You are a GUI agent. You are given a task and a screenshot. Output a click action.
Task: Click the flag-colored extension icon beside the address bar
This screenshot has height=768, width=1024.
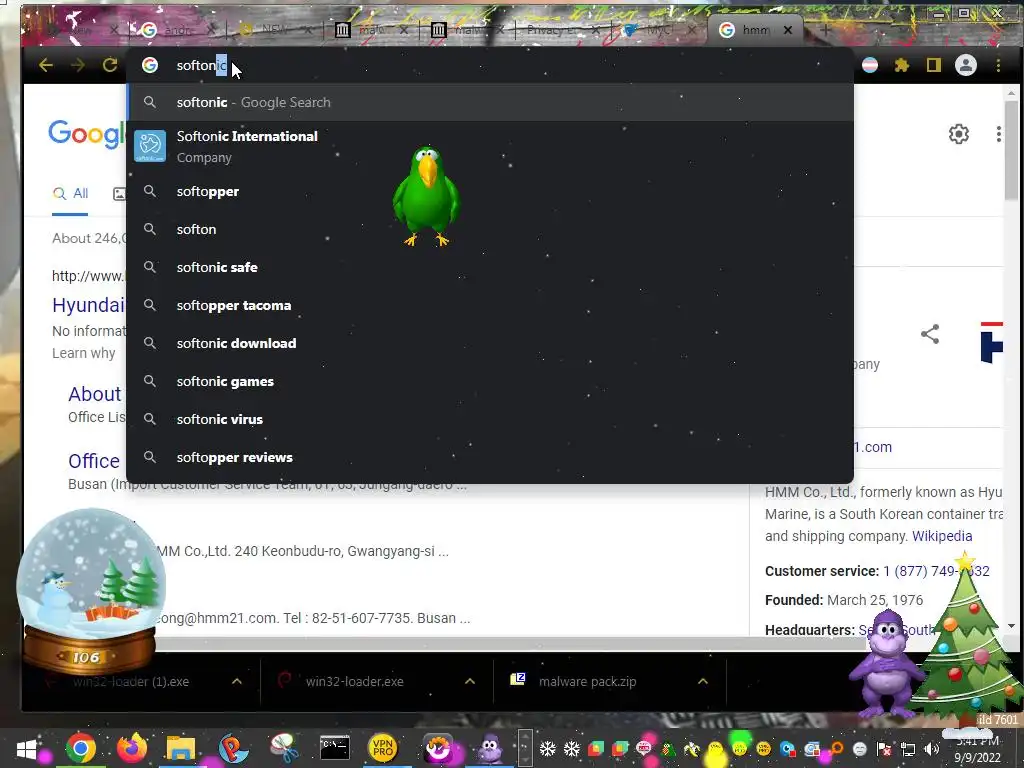point(870,65)
